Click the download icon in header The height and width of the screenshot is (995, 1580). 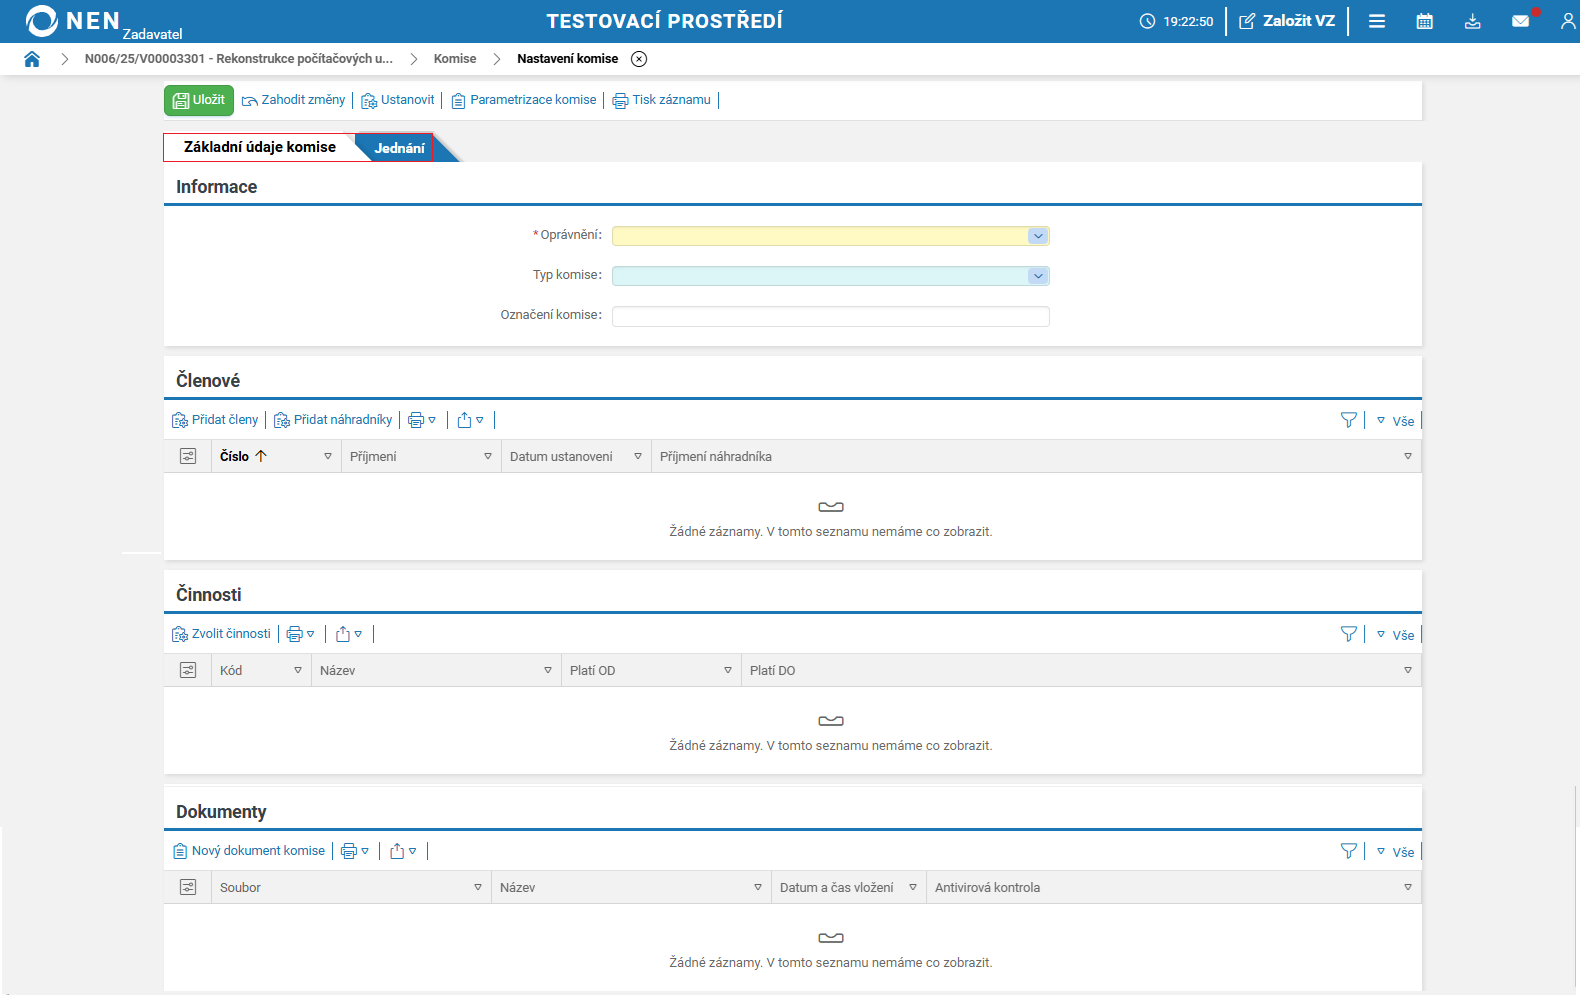coord(1472,21)
